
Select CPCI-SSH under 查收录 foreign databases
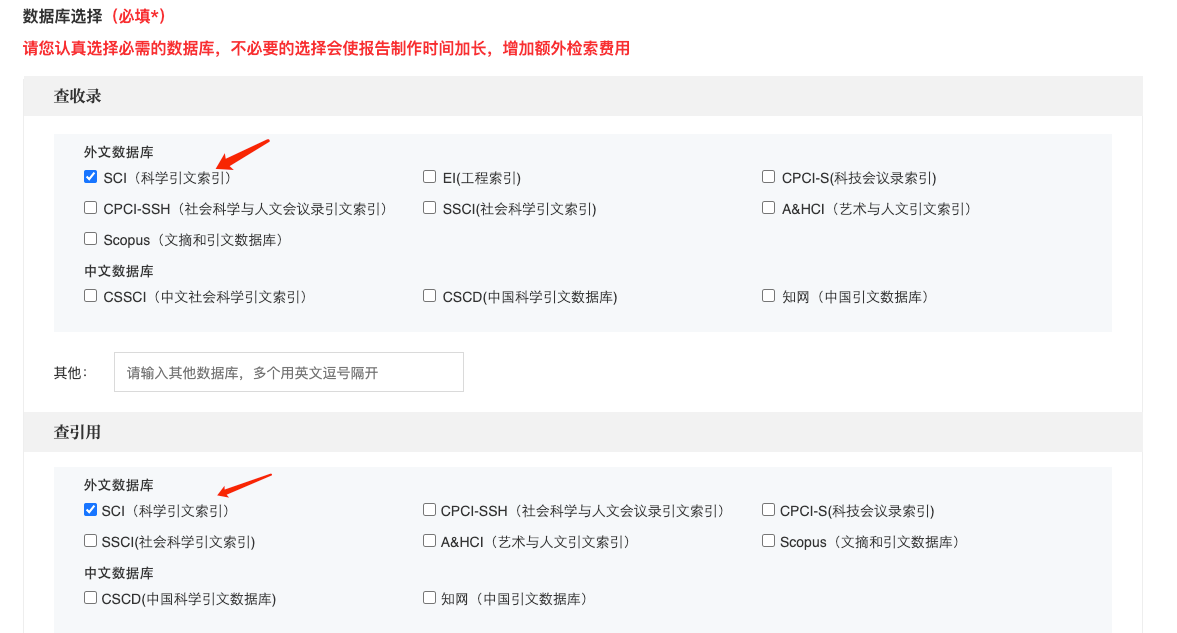click(89, 208)
